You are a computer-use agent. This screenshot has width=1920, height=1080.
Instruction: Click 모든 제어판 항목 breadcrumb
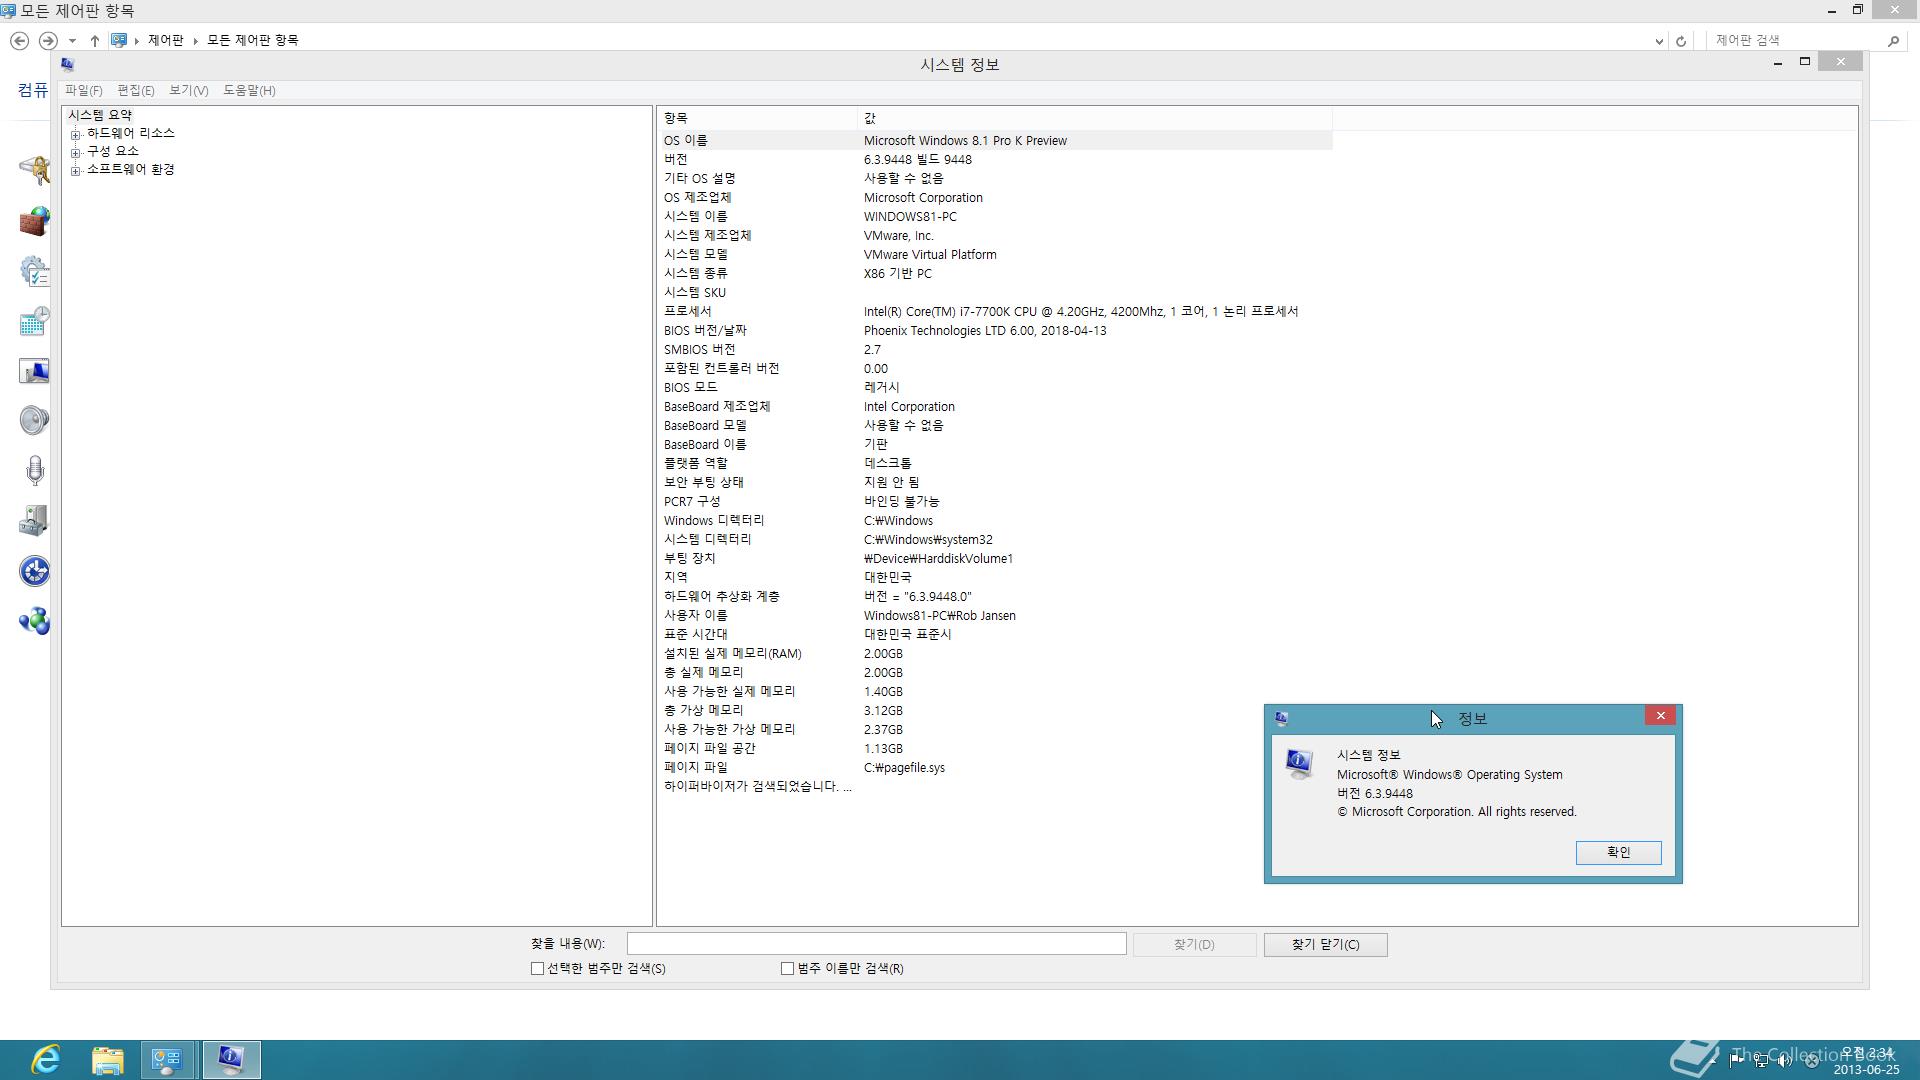click(253, 40)
